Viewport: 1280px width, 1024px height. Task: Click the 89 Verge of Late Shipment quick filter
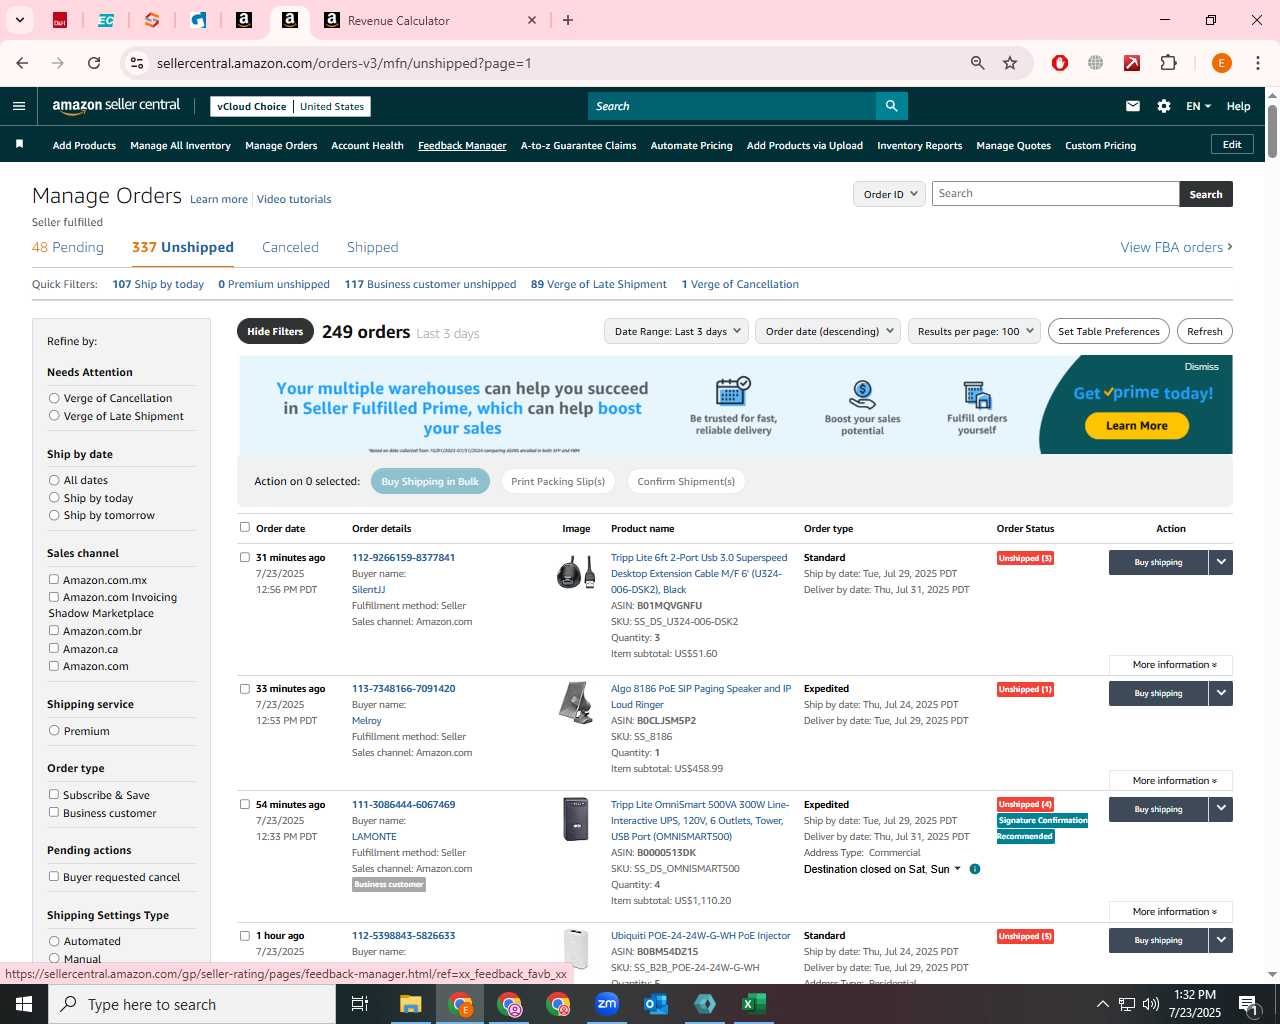(598, 284)
